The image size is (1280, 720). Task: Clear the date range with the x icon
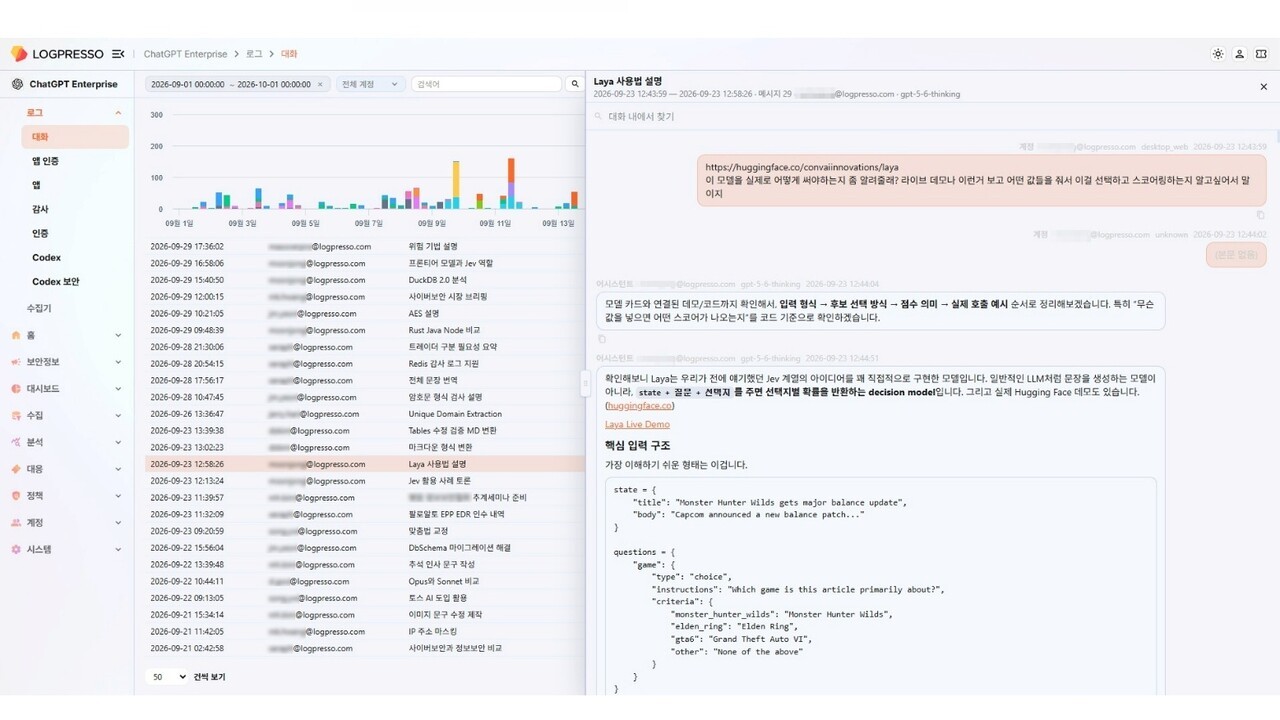(320, 85)
